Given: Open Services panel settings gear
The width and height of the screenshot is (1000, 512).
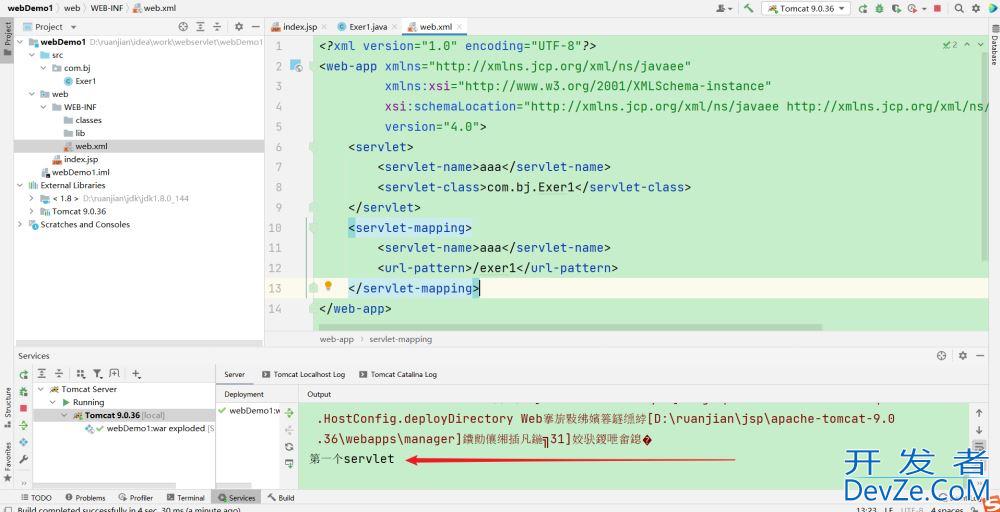Looking at the screenshot, I should coord(963,356).
